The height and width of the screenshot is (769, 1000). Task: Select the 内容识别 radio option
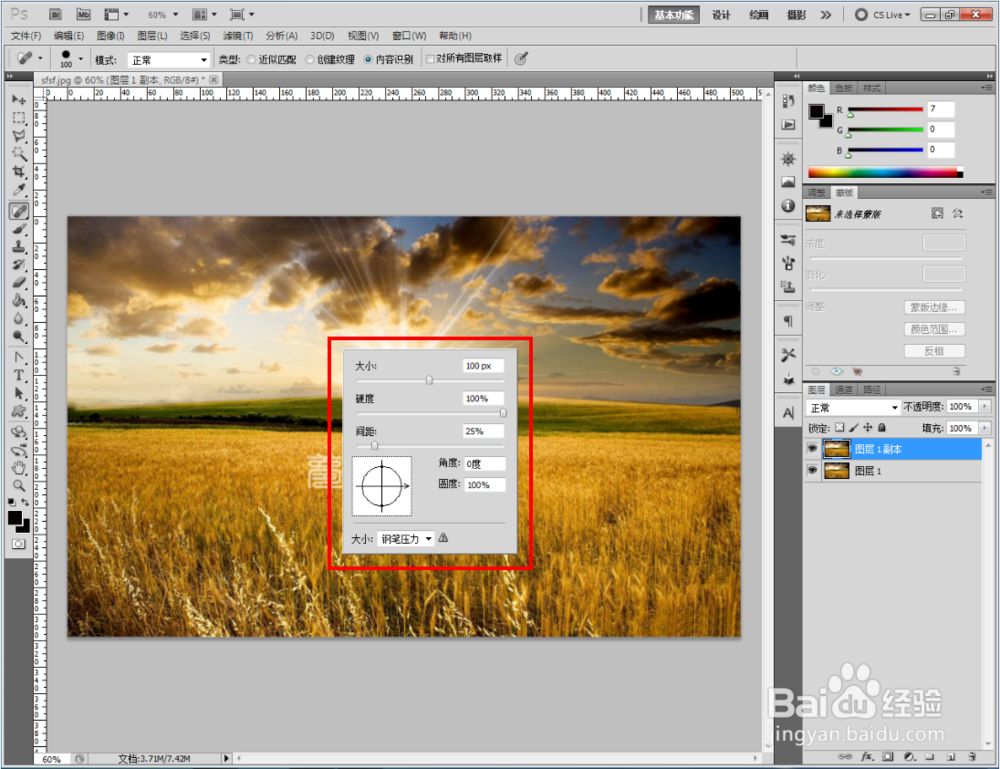(x=368, y=59)
